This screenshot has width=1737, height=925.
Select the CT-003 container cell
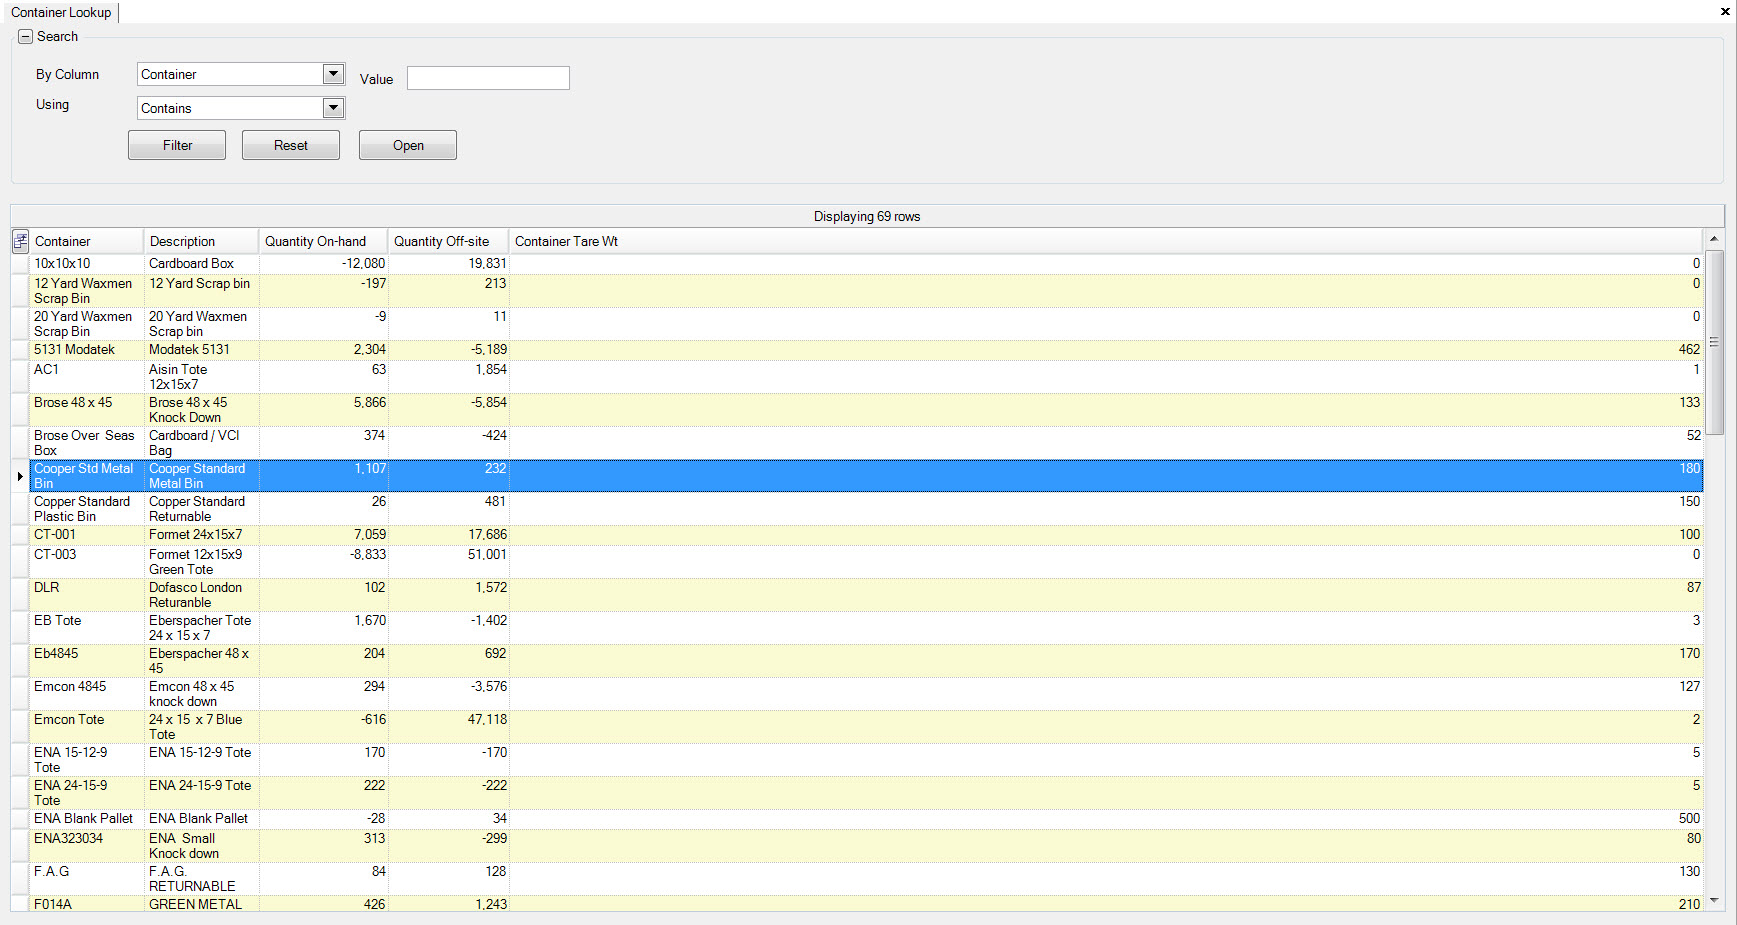pyautogui.click(x=87, y=562)
